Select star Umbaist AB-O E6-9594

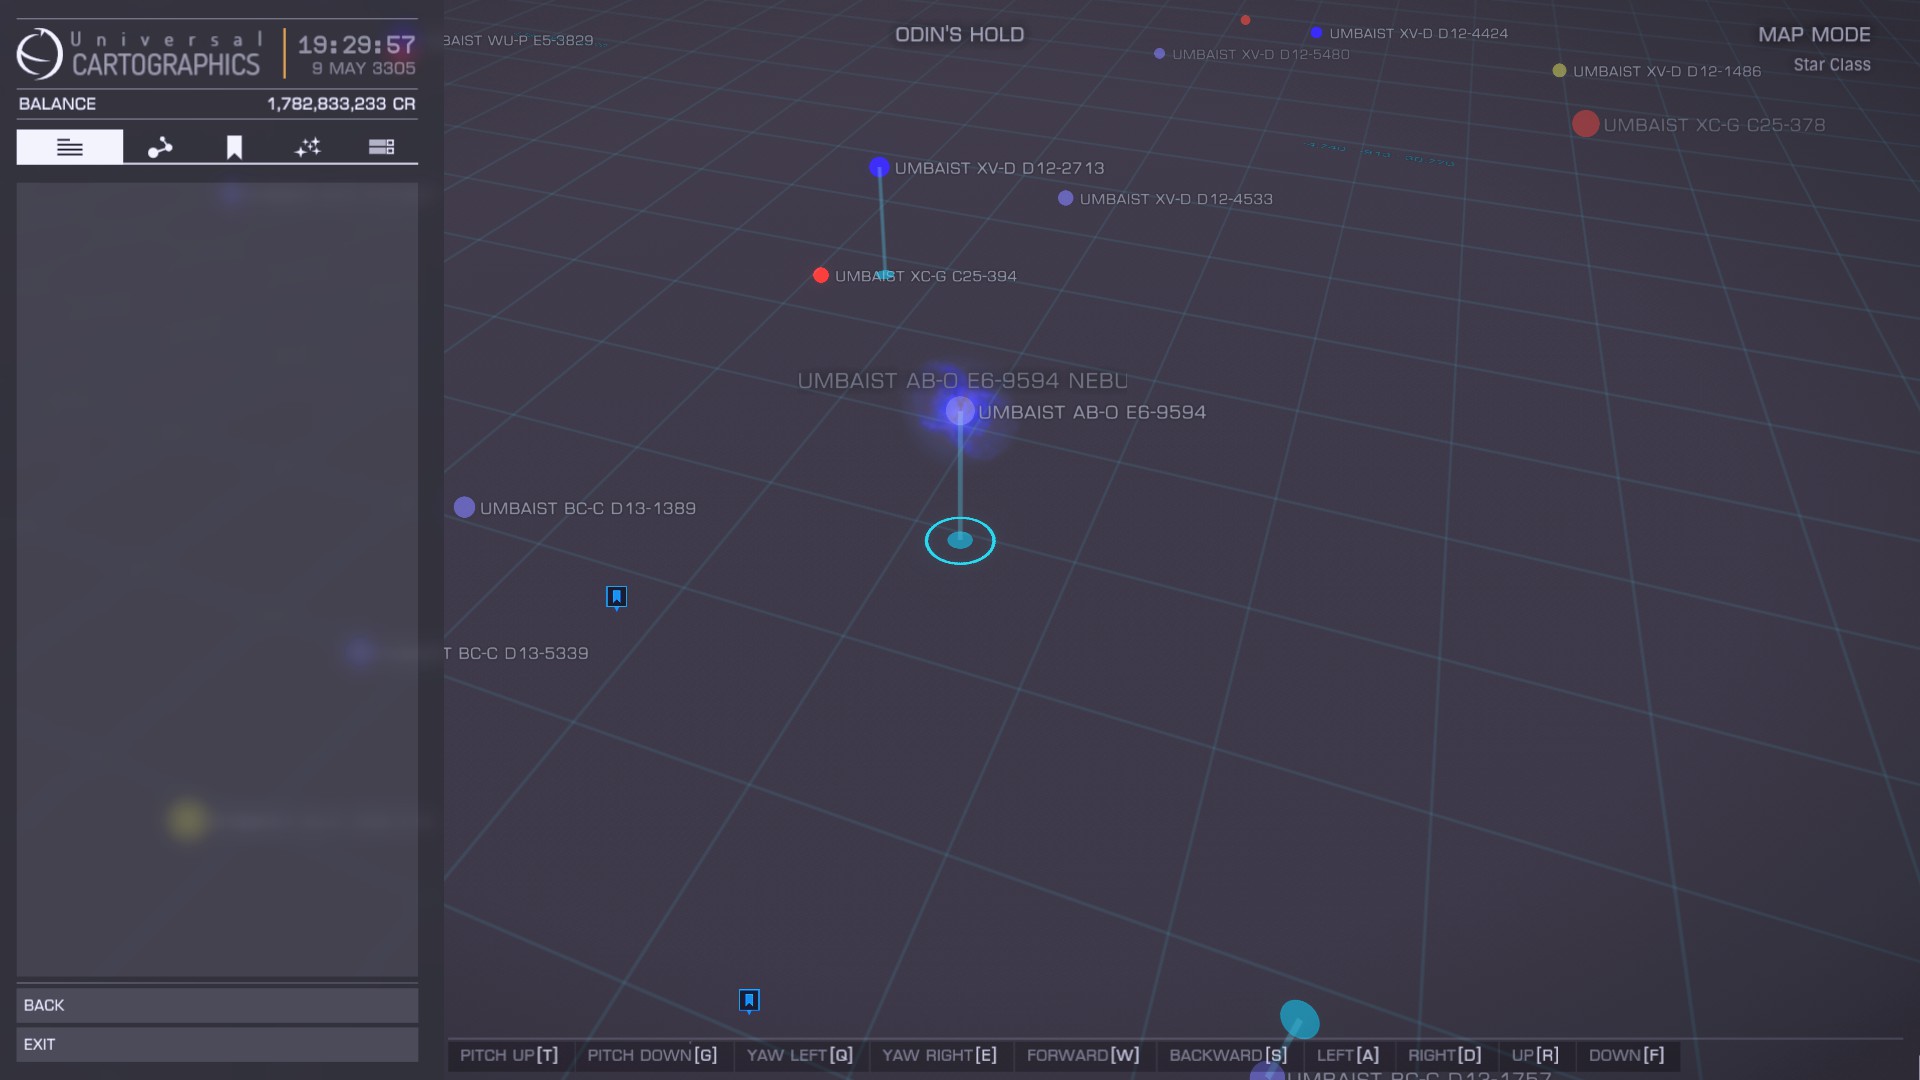point(960,410)
